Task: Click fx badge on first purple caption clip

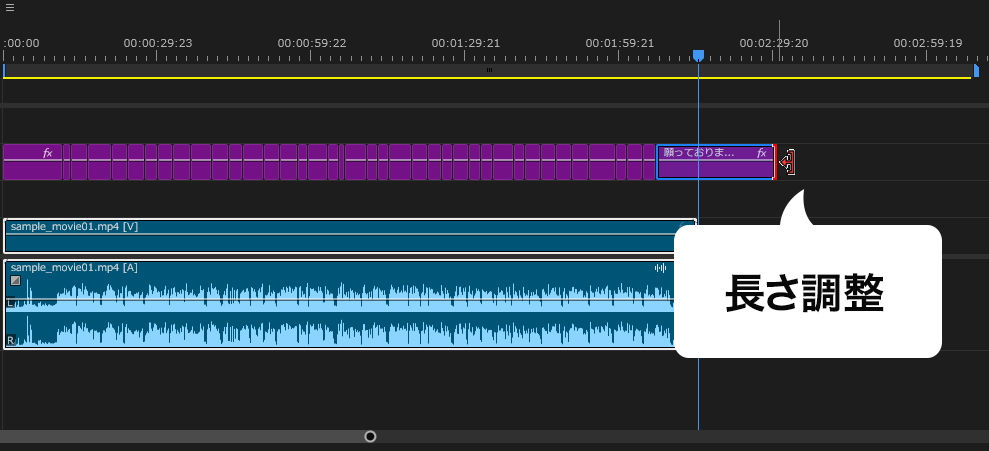Action: (47, 153)
